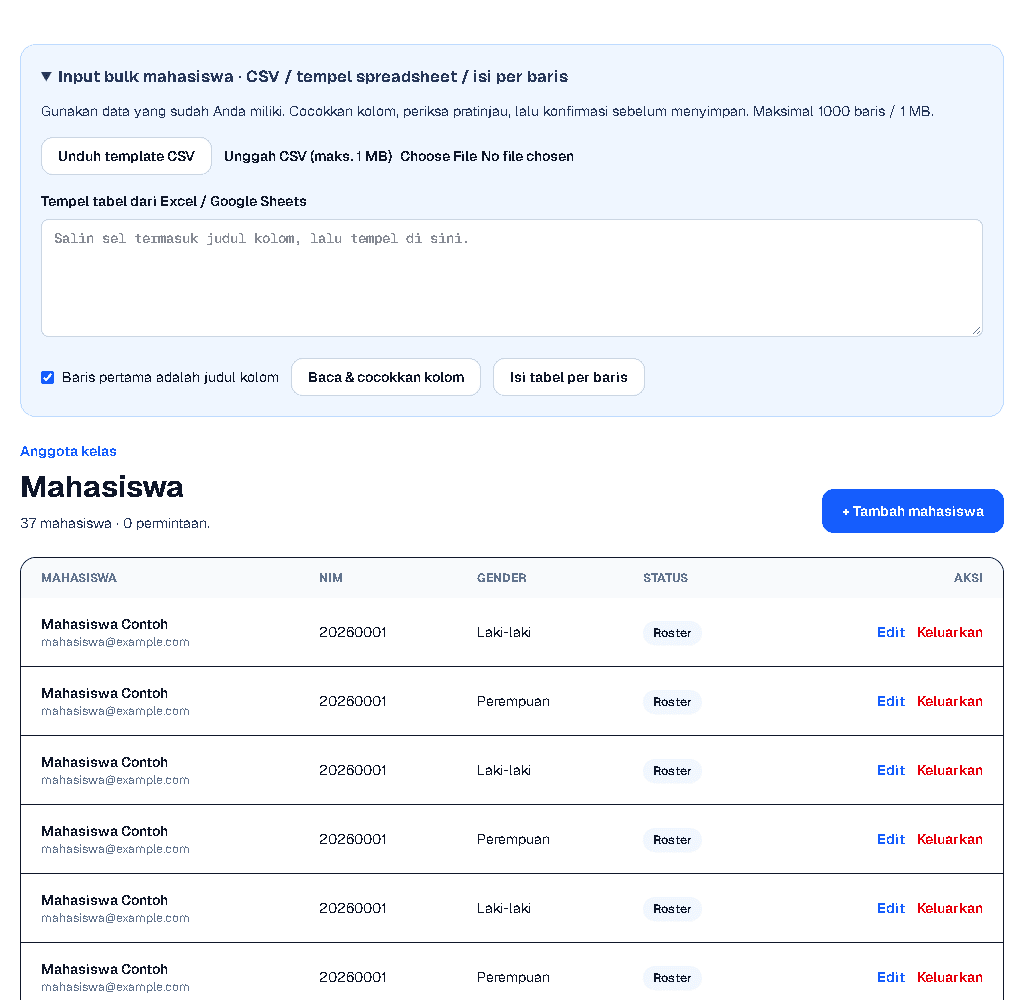Click first row's 'Laki-laki' gender cell

504,632
